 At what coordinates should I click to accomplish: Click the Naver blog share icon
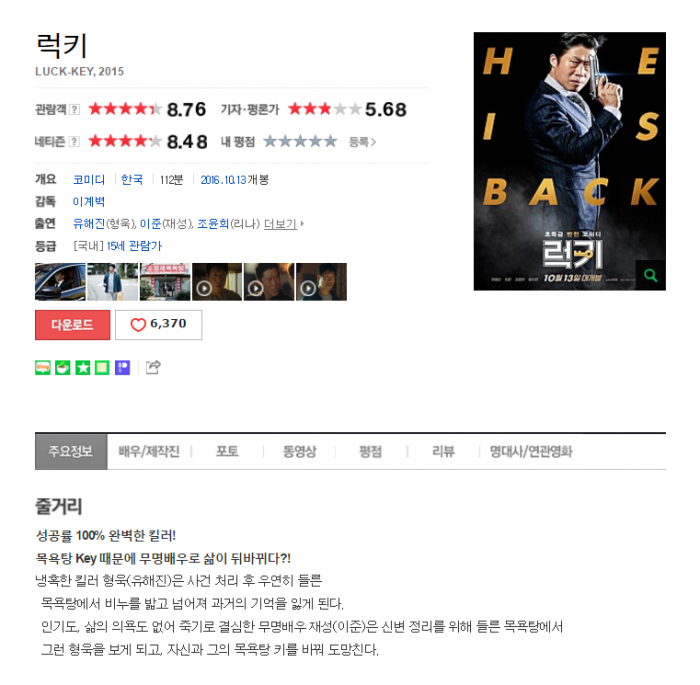[x=43, y=368]
